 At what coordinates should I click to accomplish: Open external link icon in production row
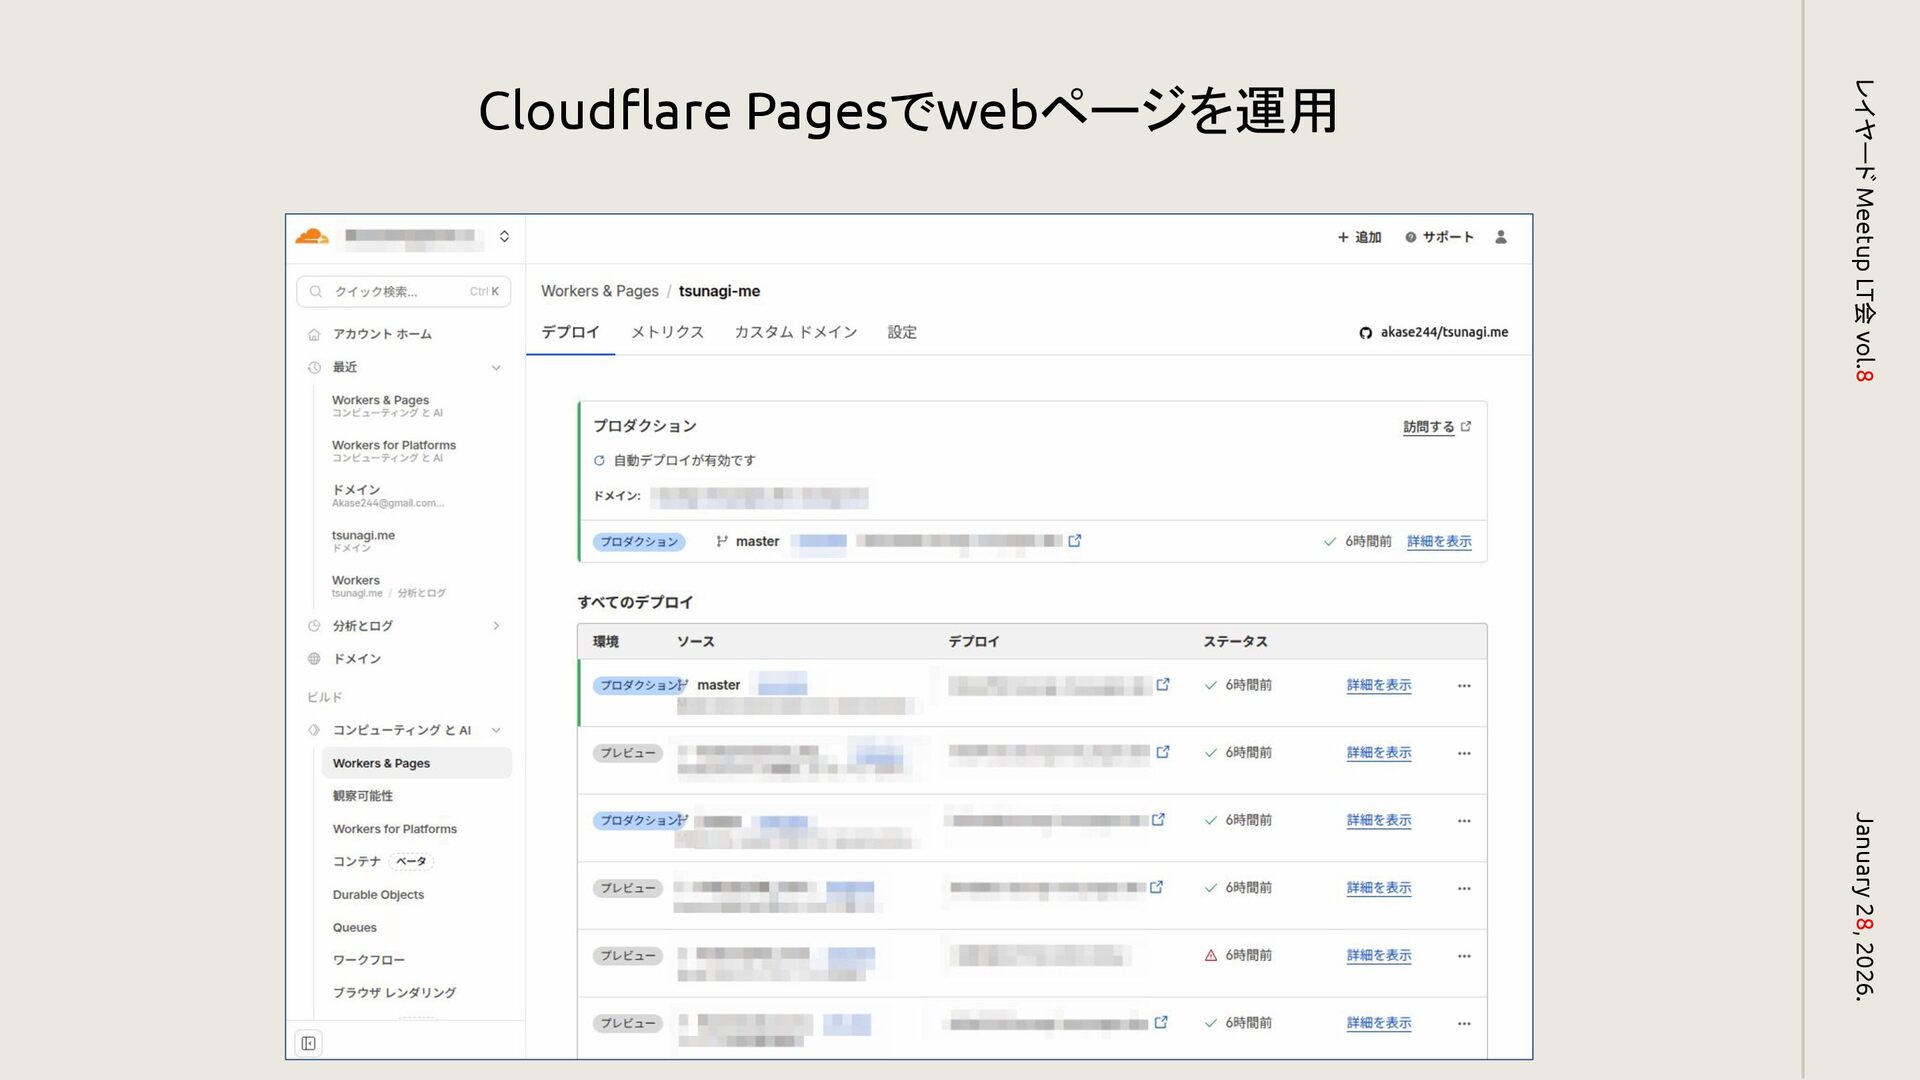(x=1075, y=541)
